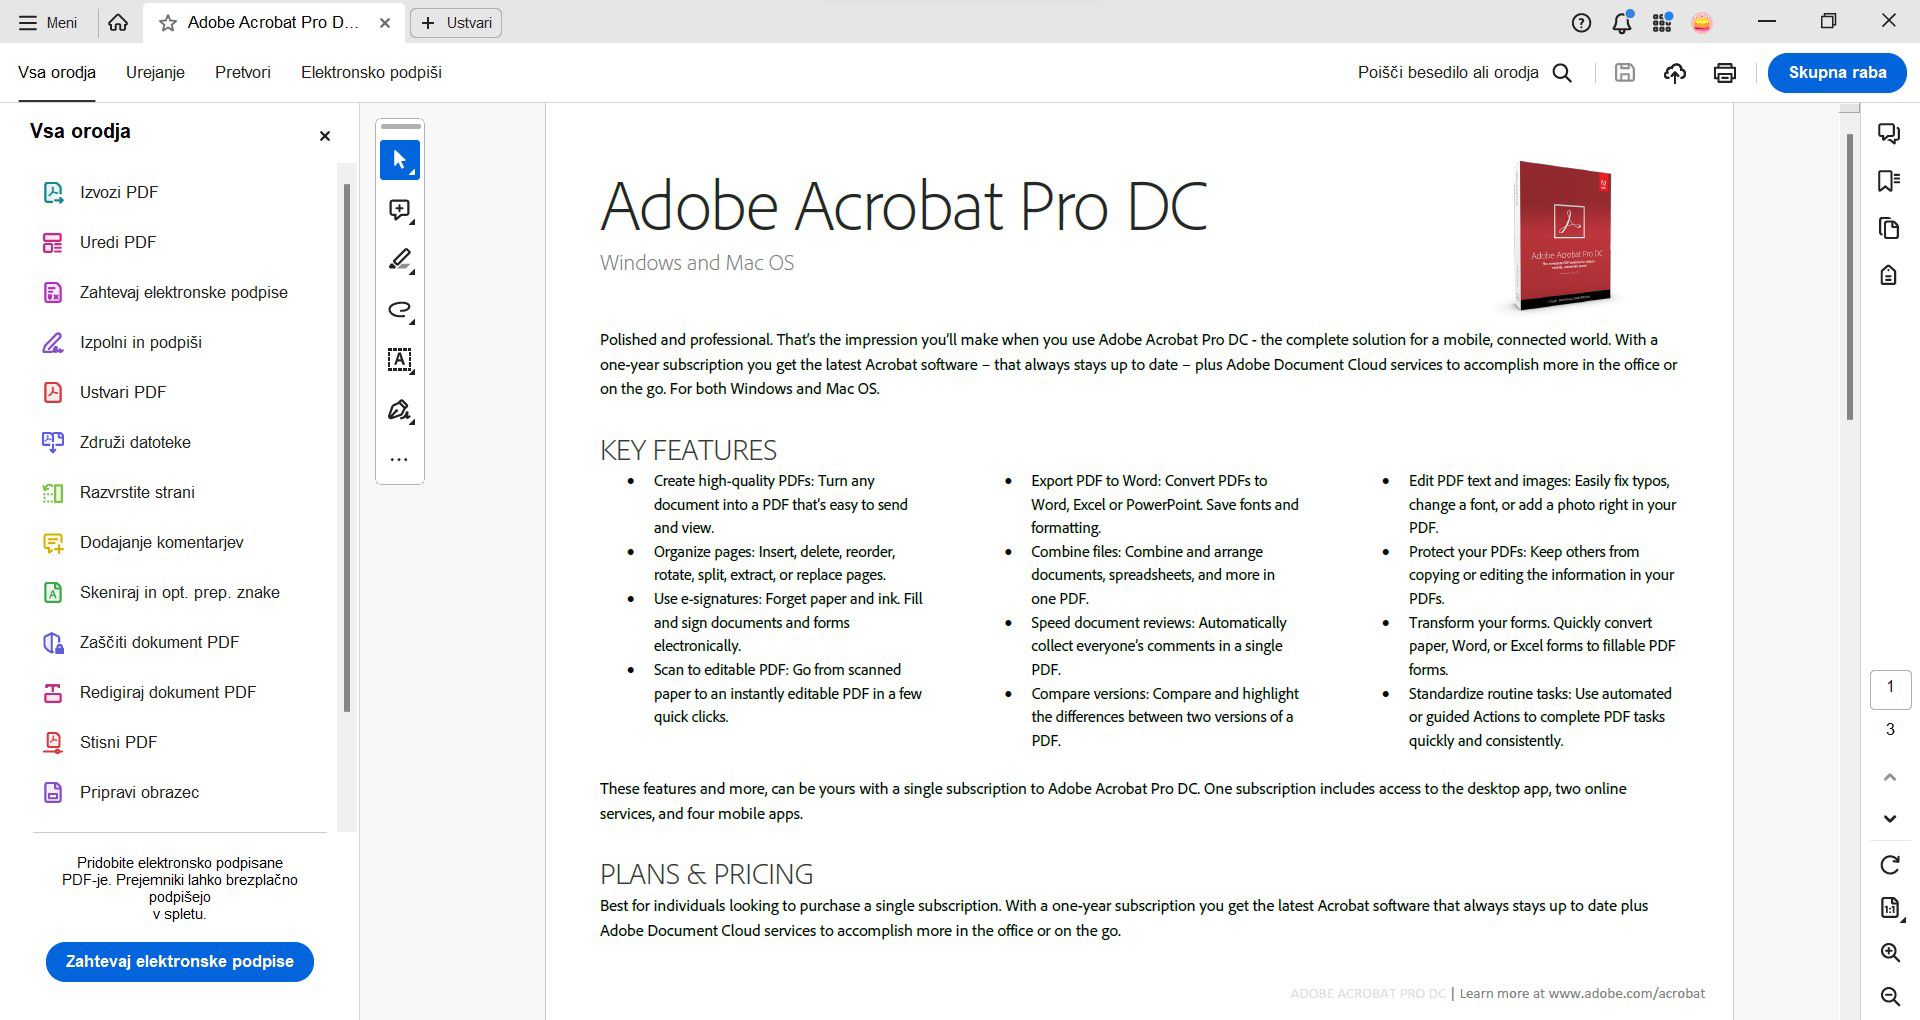Switch to the Urejanje tab
Image resolution: width=1920 pixels, height=1020 pixels.
pos(155,72)
